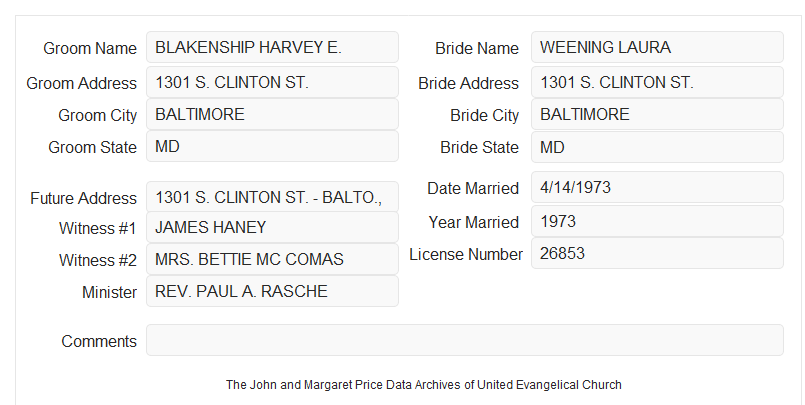
Task: Select the Groom Address input box
Action: (x=272, y=82)
